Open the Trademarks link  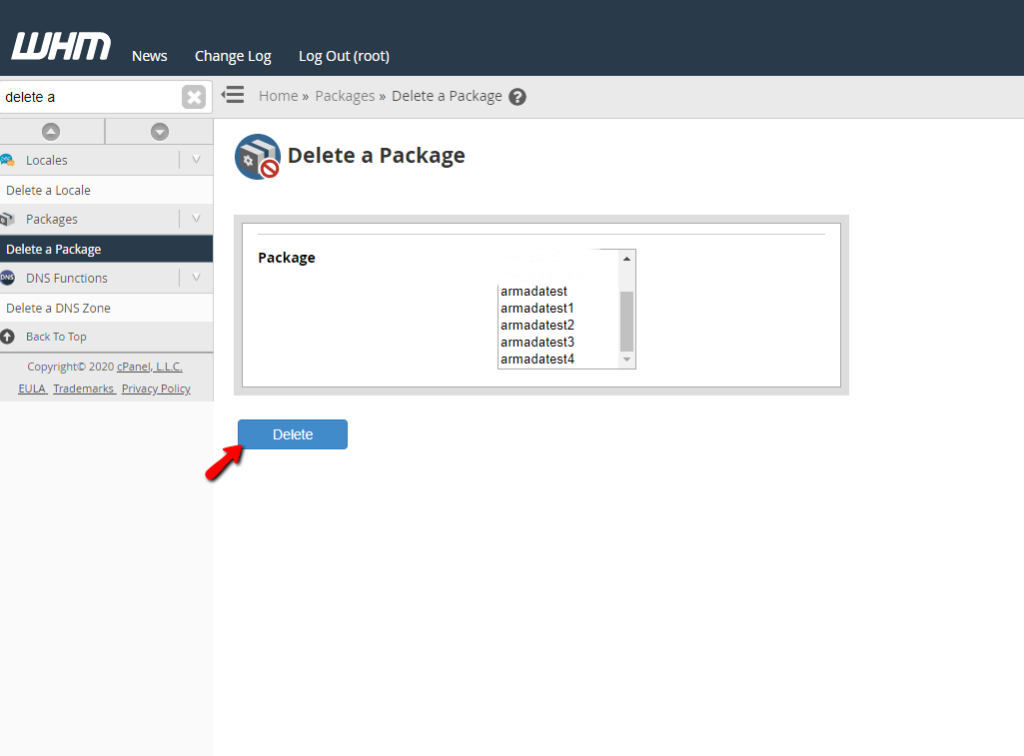point(84,388)
